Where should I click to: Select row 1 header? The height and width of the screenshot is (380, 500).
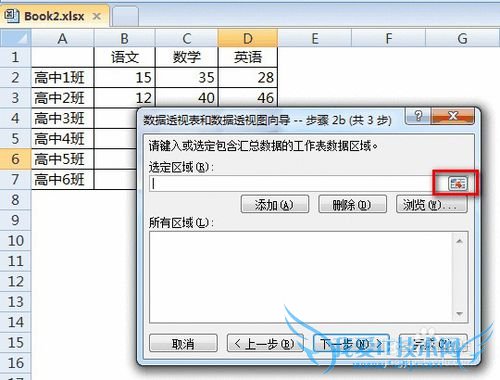coord(15,57)
